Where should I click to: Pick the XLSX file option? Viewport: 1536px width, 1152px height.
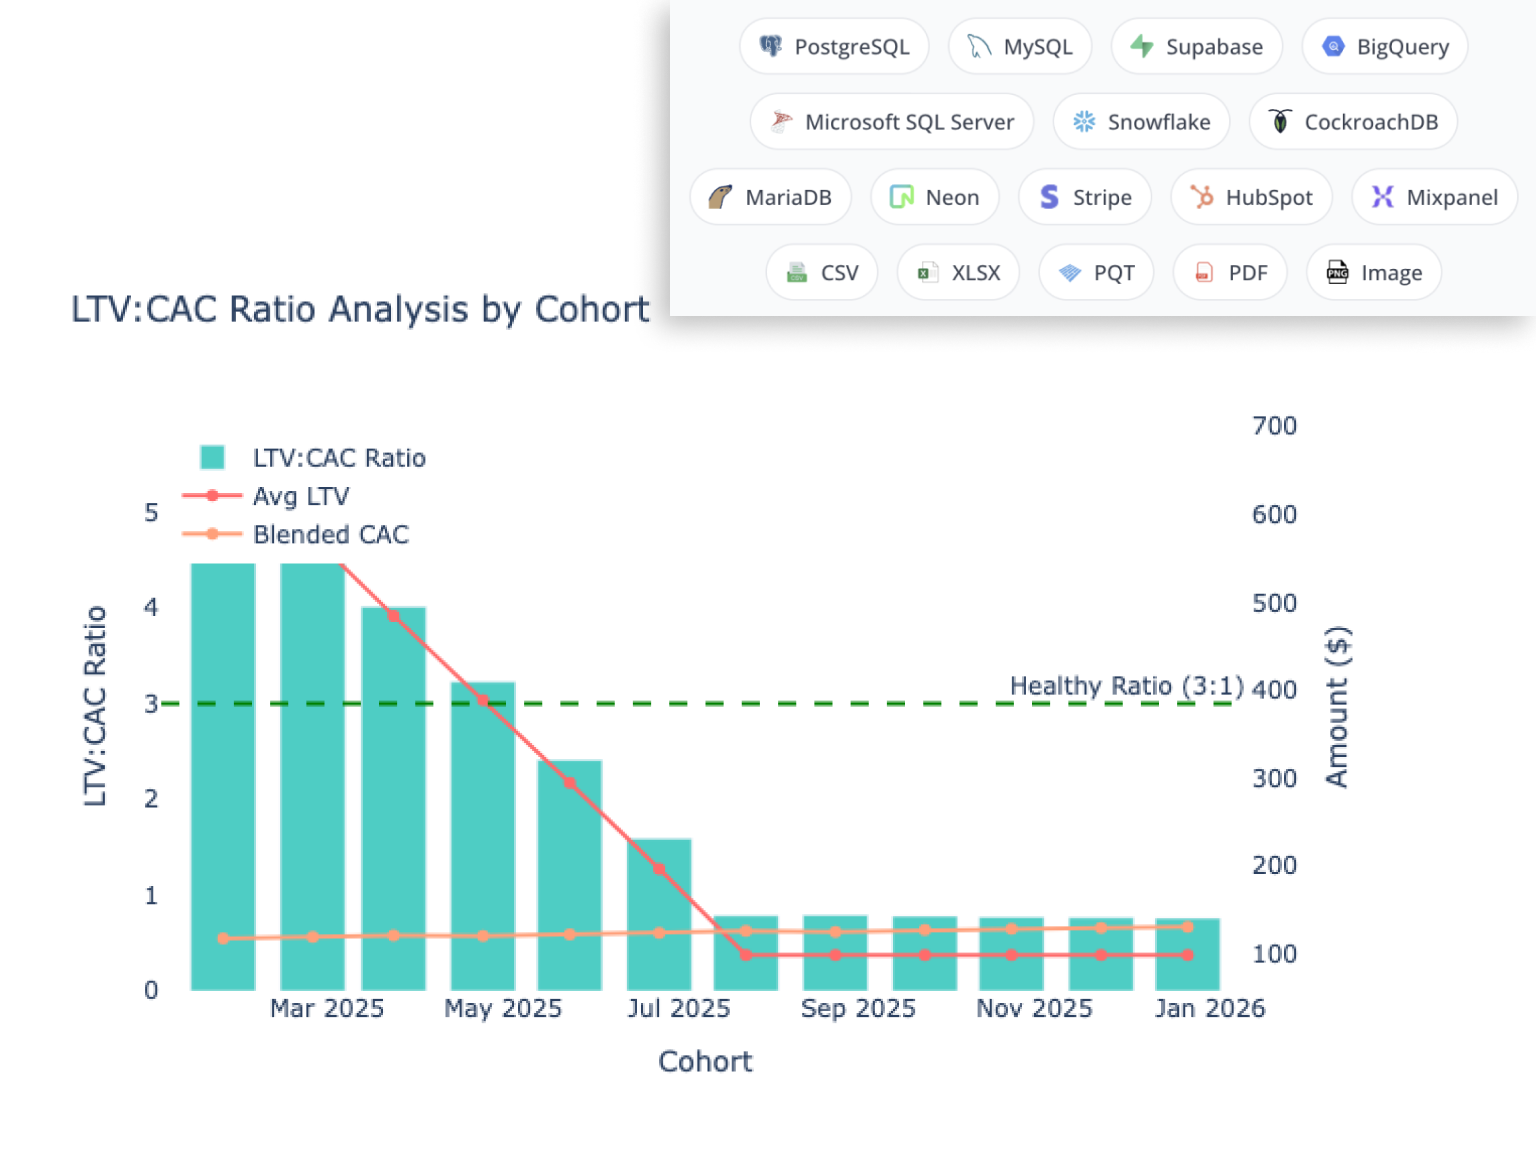point(957,272)
